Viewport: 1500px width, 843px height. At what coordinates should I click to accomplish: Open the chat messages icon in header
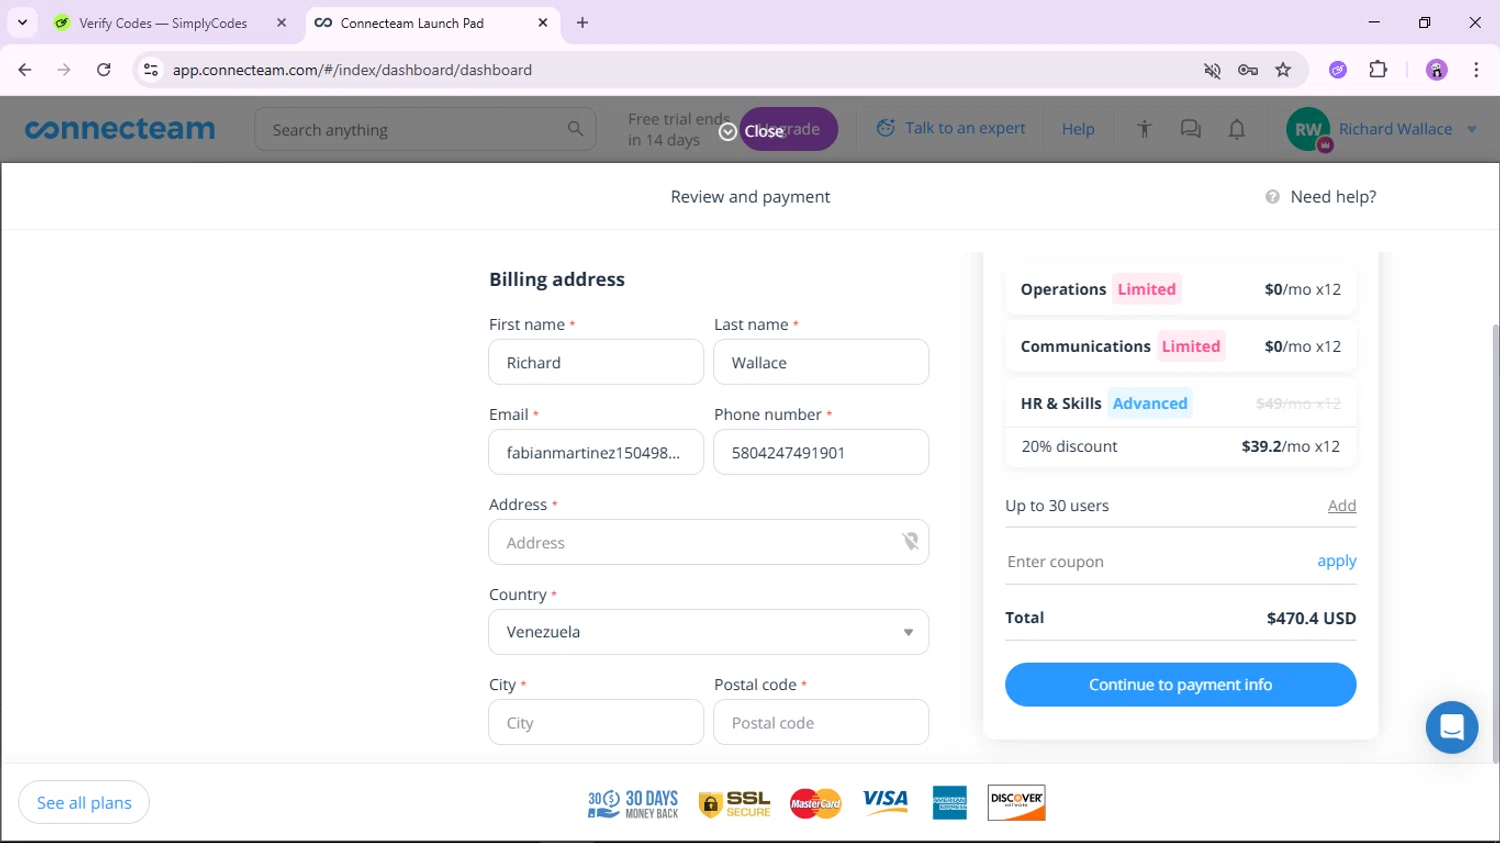(1190, 129)
